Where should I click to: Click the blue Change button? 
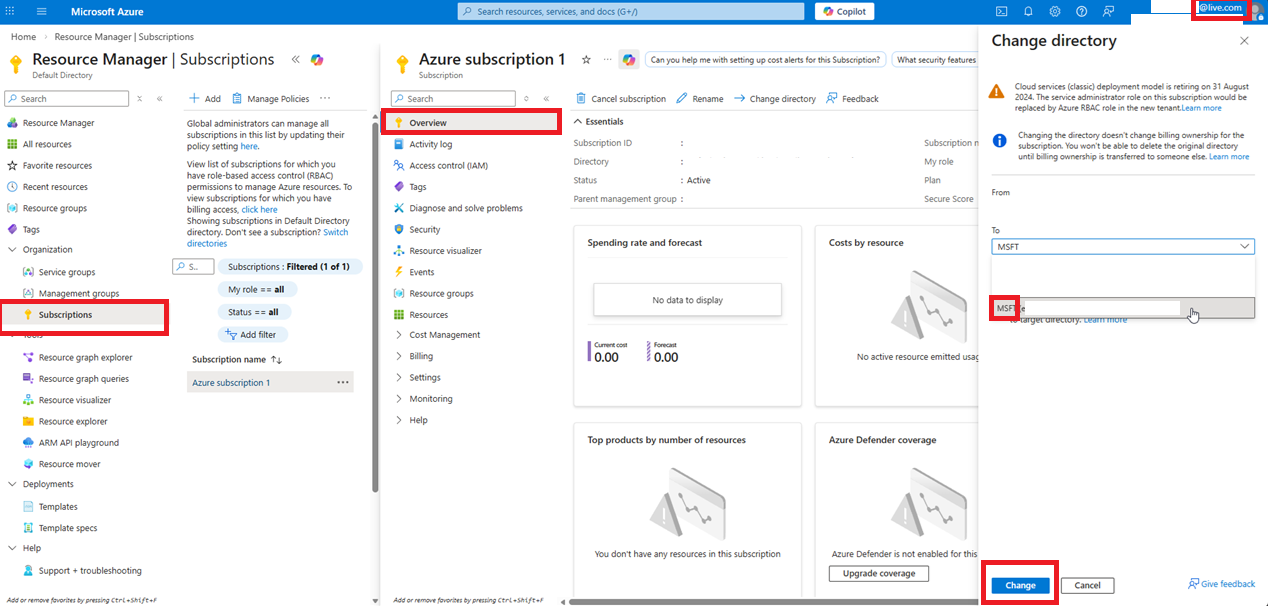(x=1020, y=585)
